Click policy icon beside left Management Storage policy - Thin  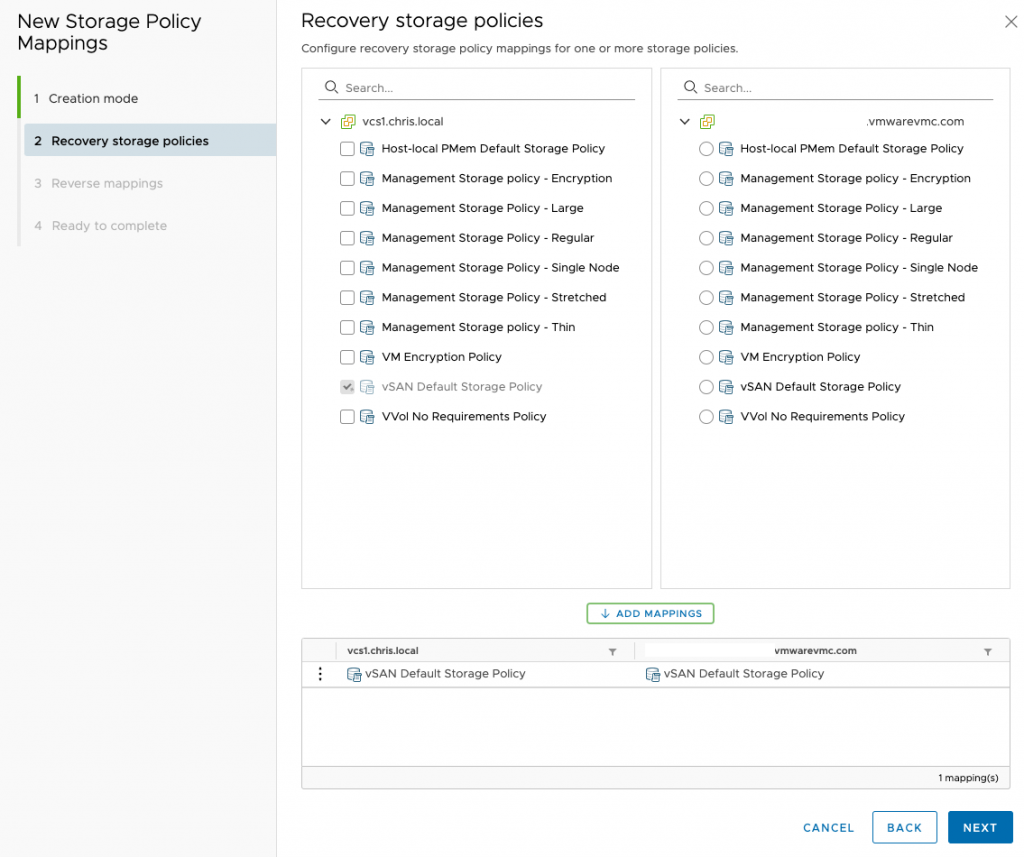coord(367,327)
